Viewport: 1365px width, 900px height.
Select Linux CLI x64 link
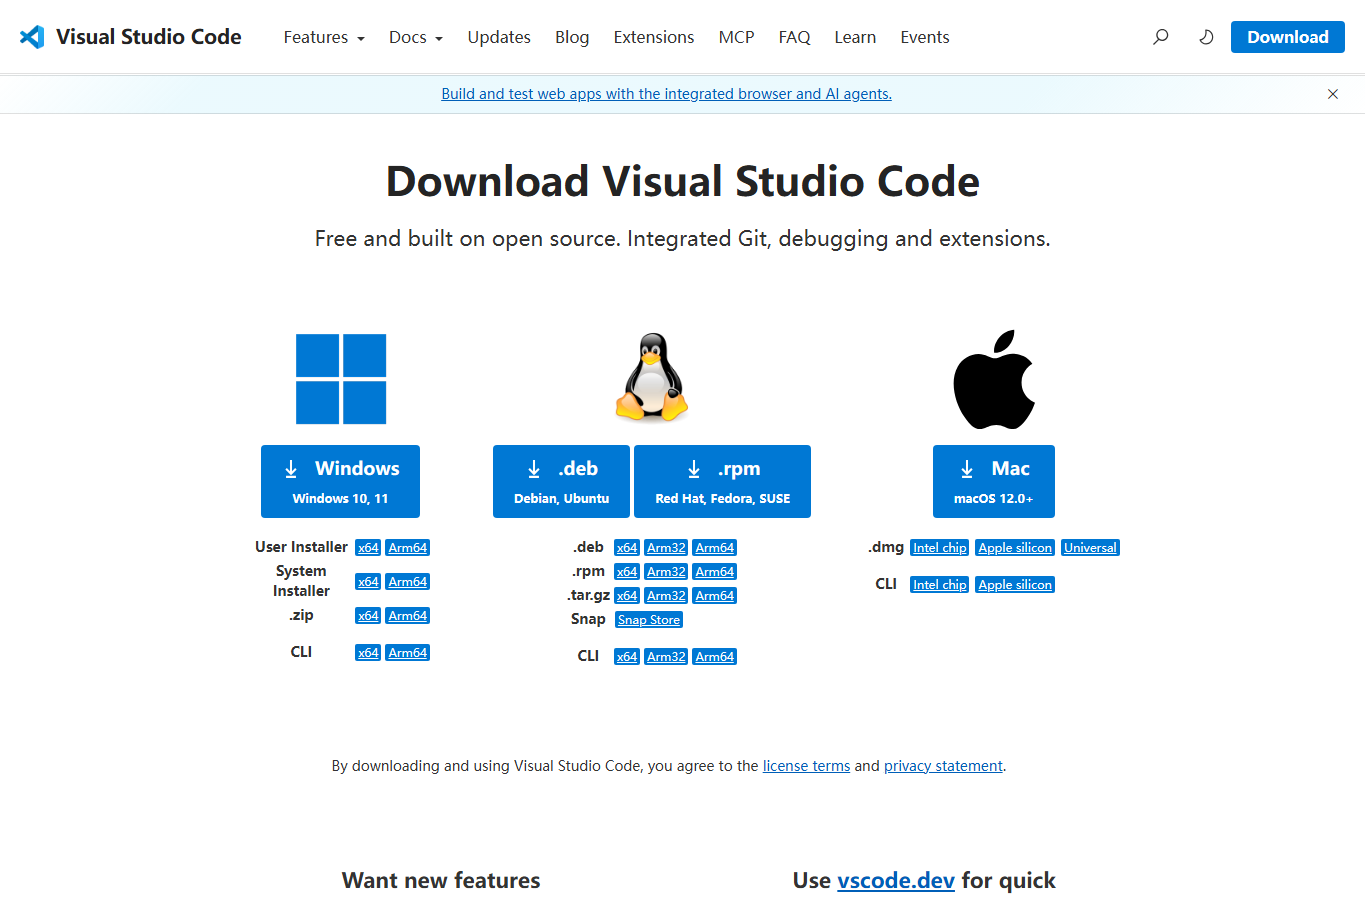(627, 657)
